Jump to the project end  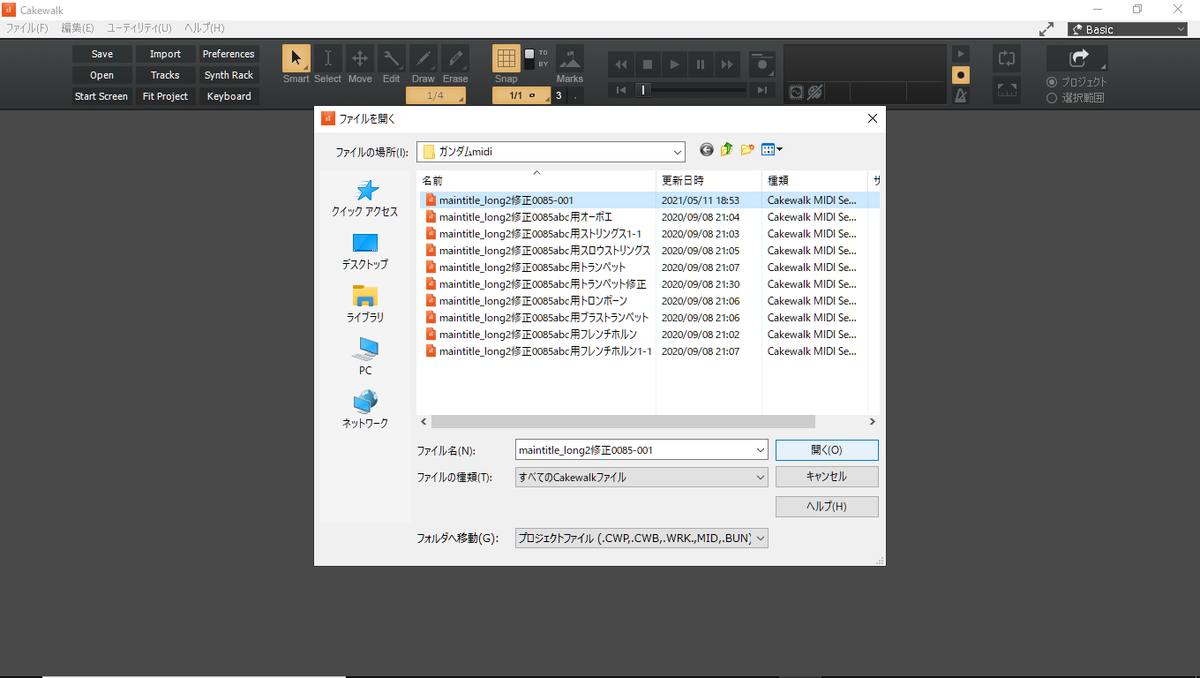point(763,90)
